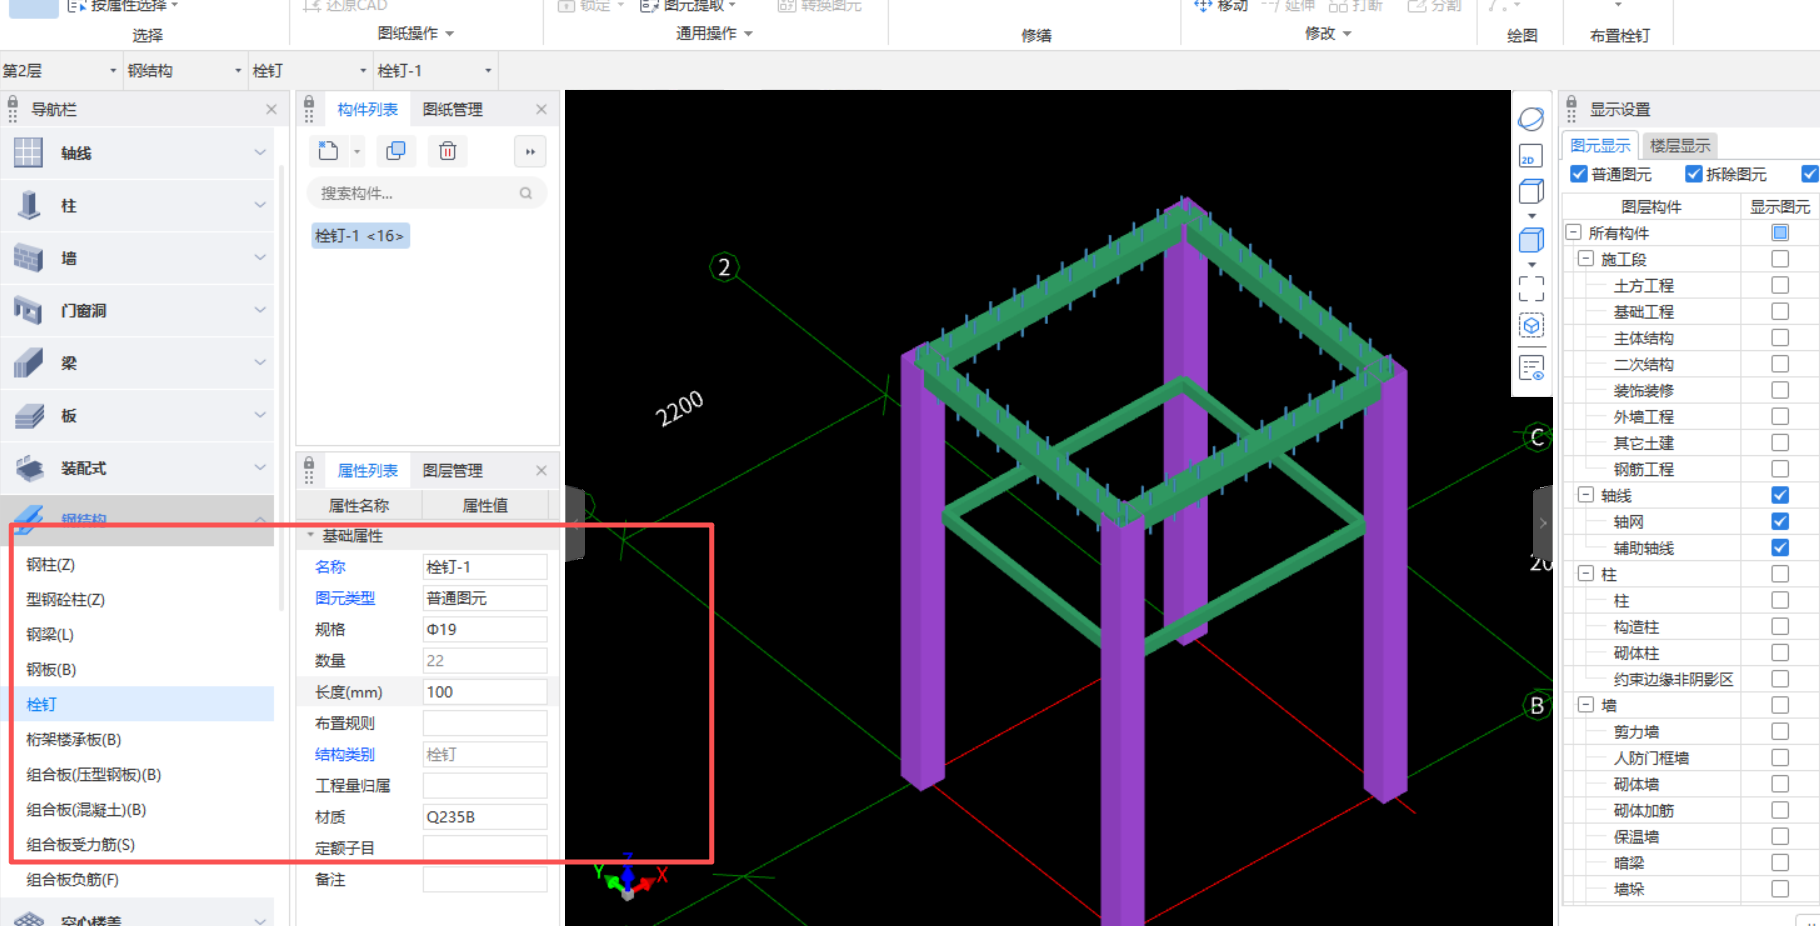
Task: Click the double-arrow more button in component list
Action: 530,152
